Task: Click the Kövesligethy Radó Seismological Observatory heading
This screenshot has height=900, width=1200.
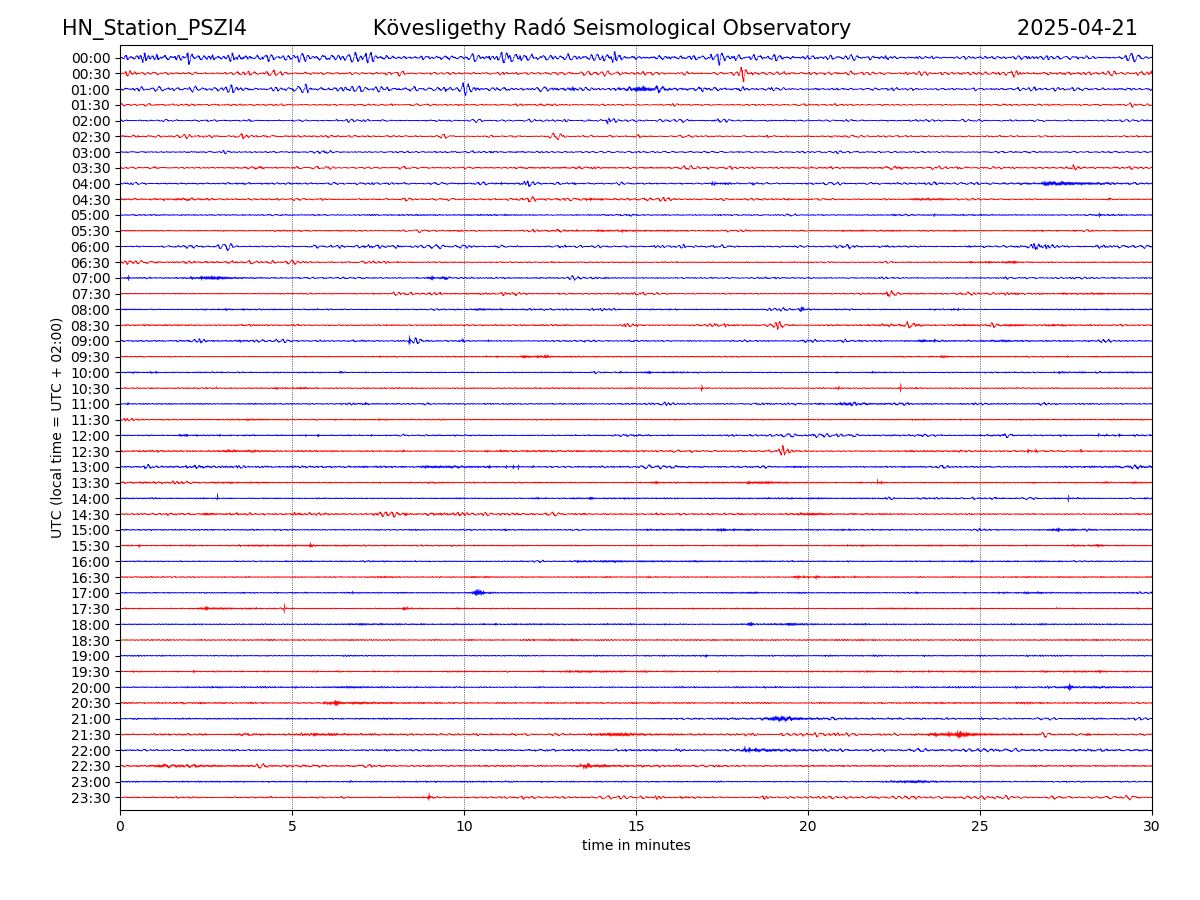Action: (611, 28)
